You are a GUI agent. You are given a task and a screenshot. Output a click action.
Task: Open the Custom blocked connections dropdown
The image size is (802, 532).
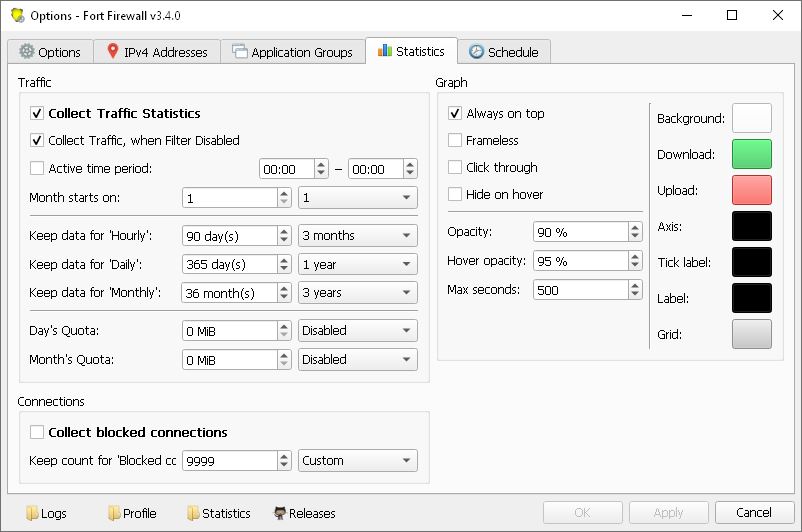[358, 461]
